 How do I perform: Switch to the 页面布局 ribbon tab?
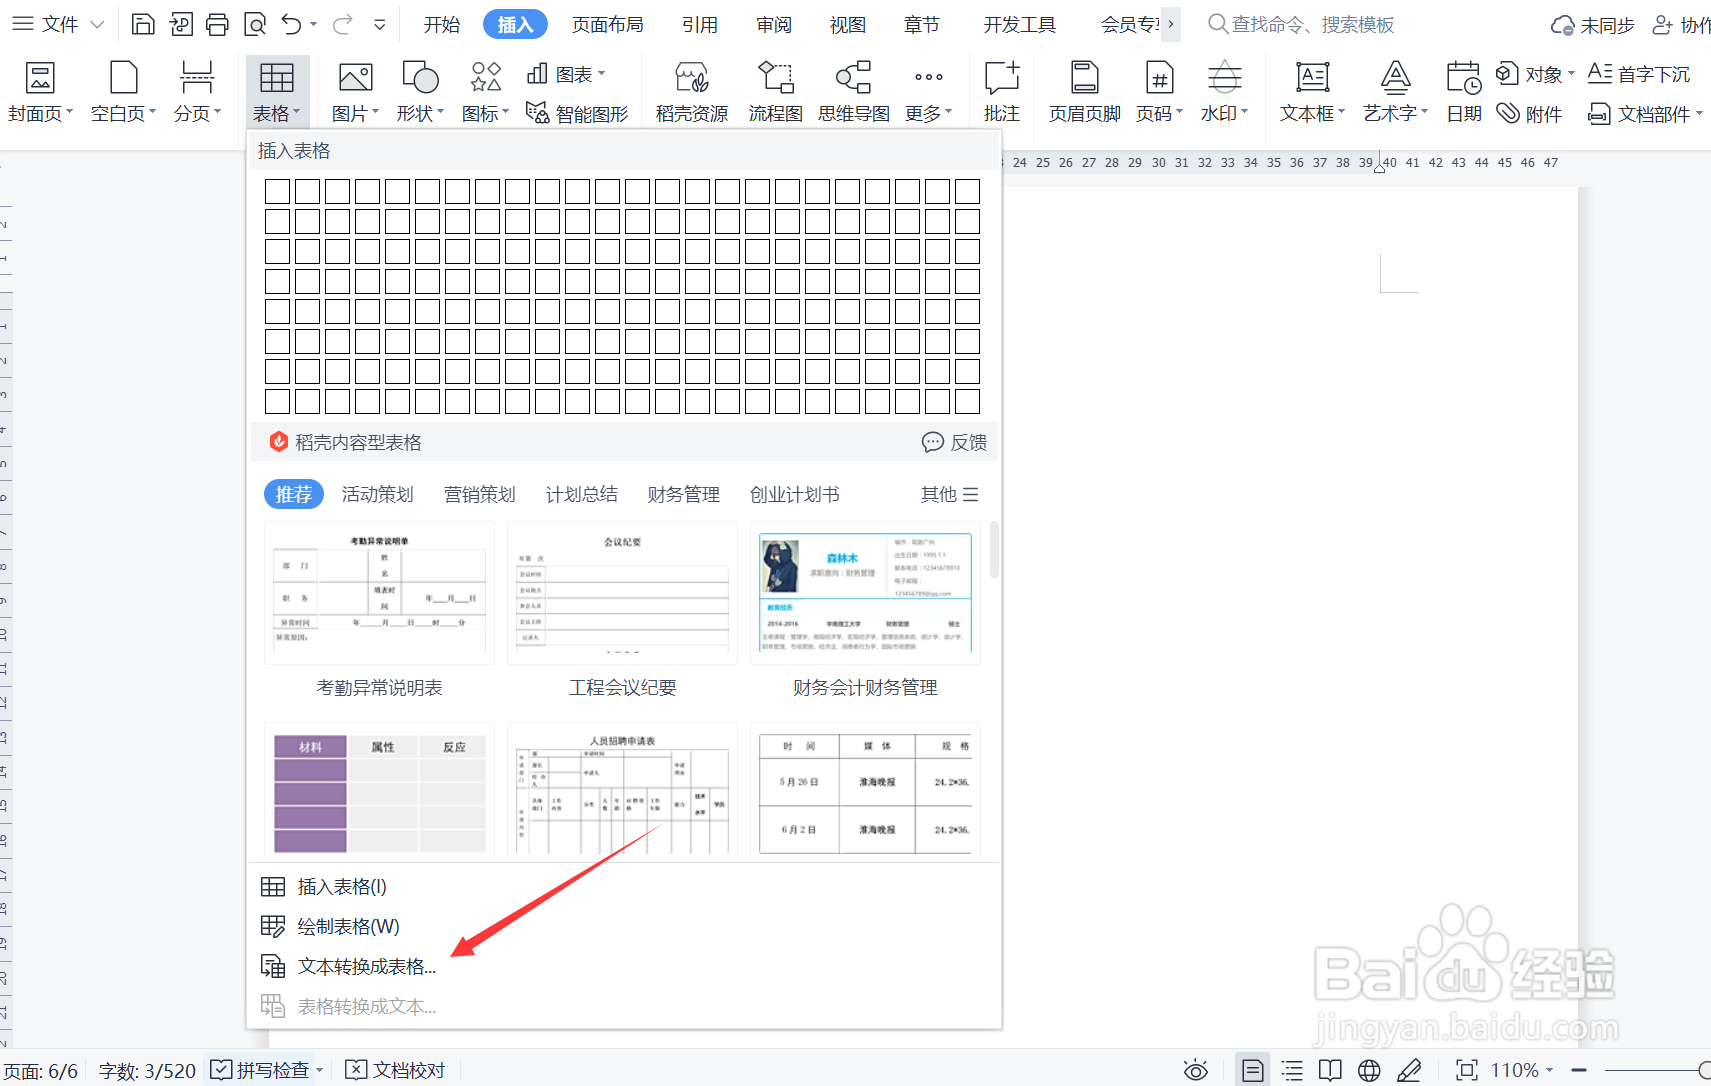(x=608, y=23)
